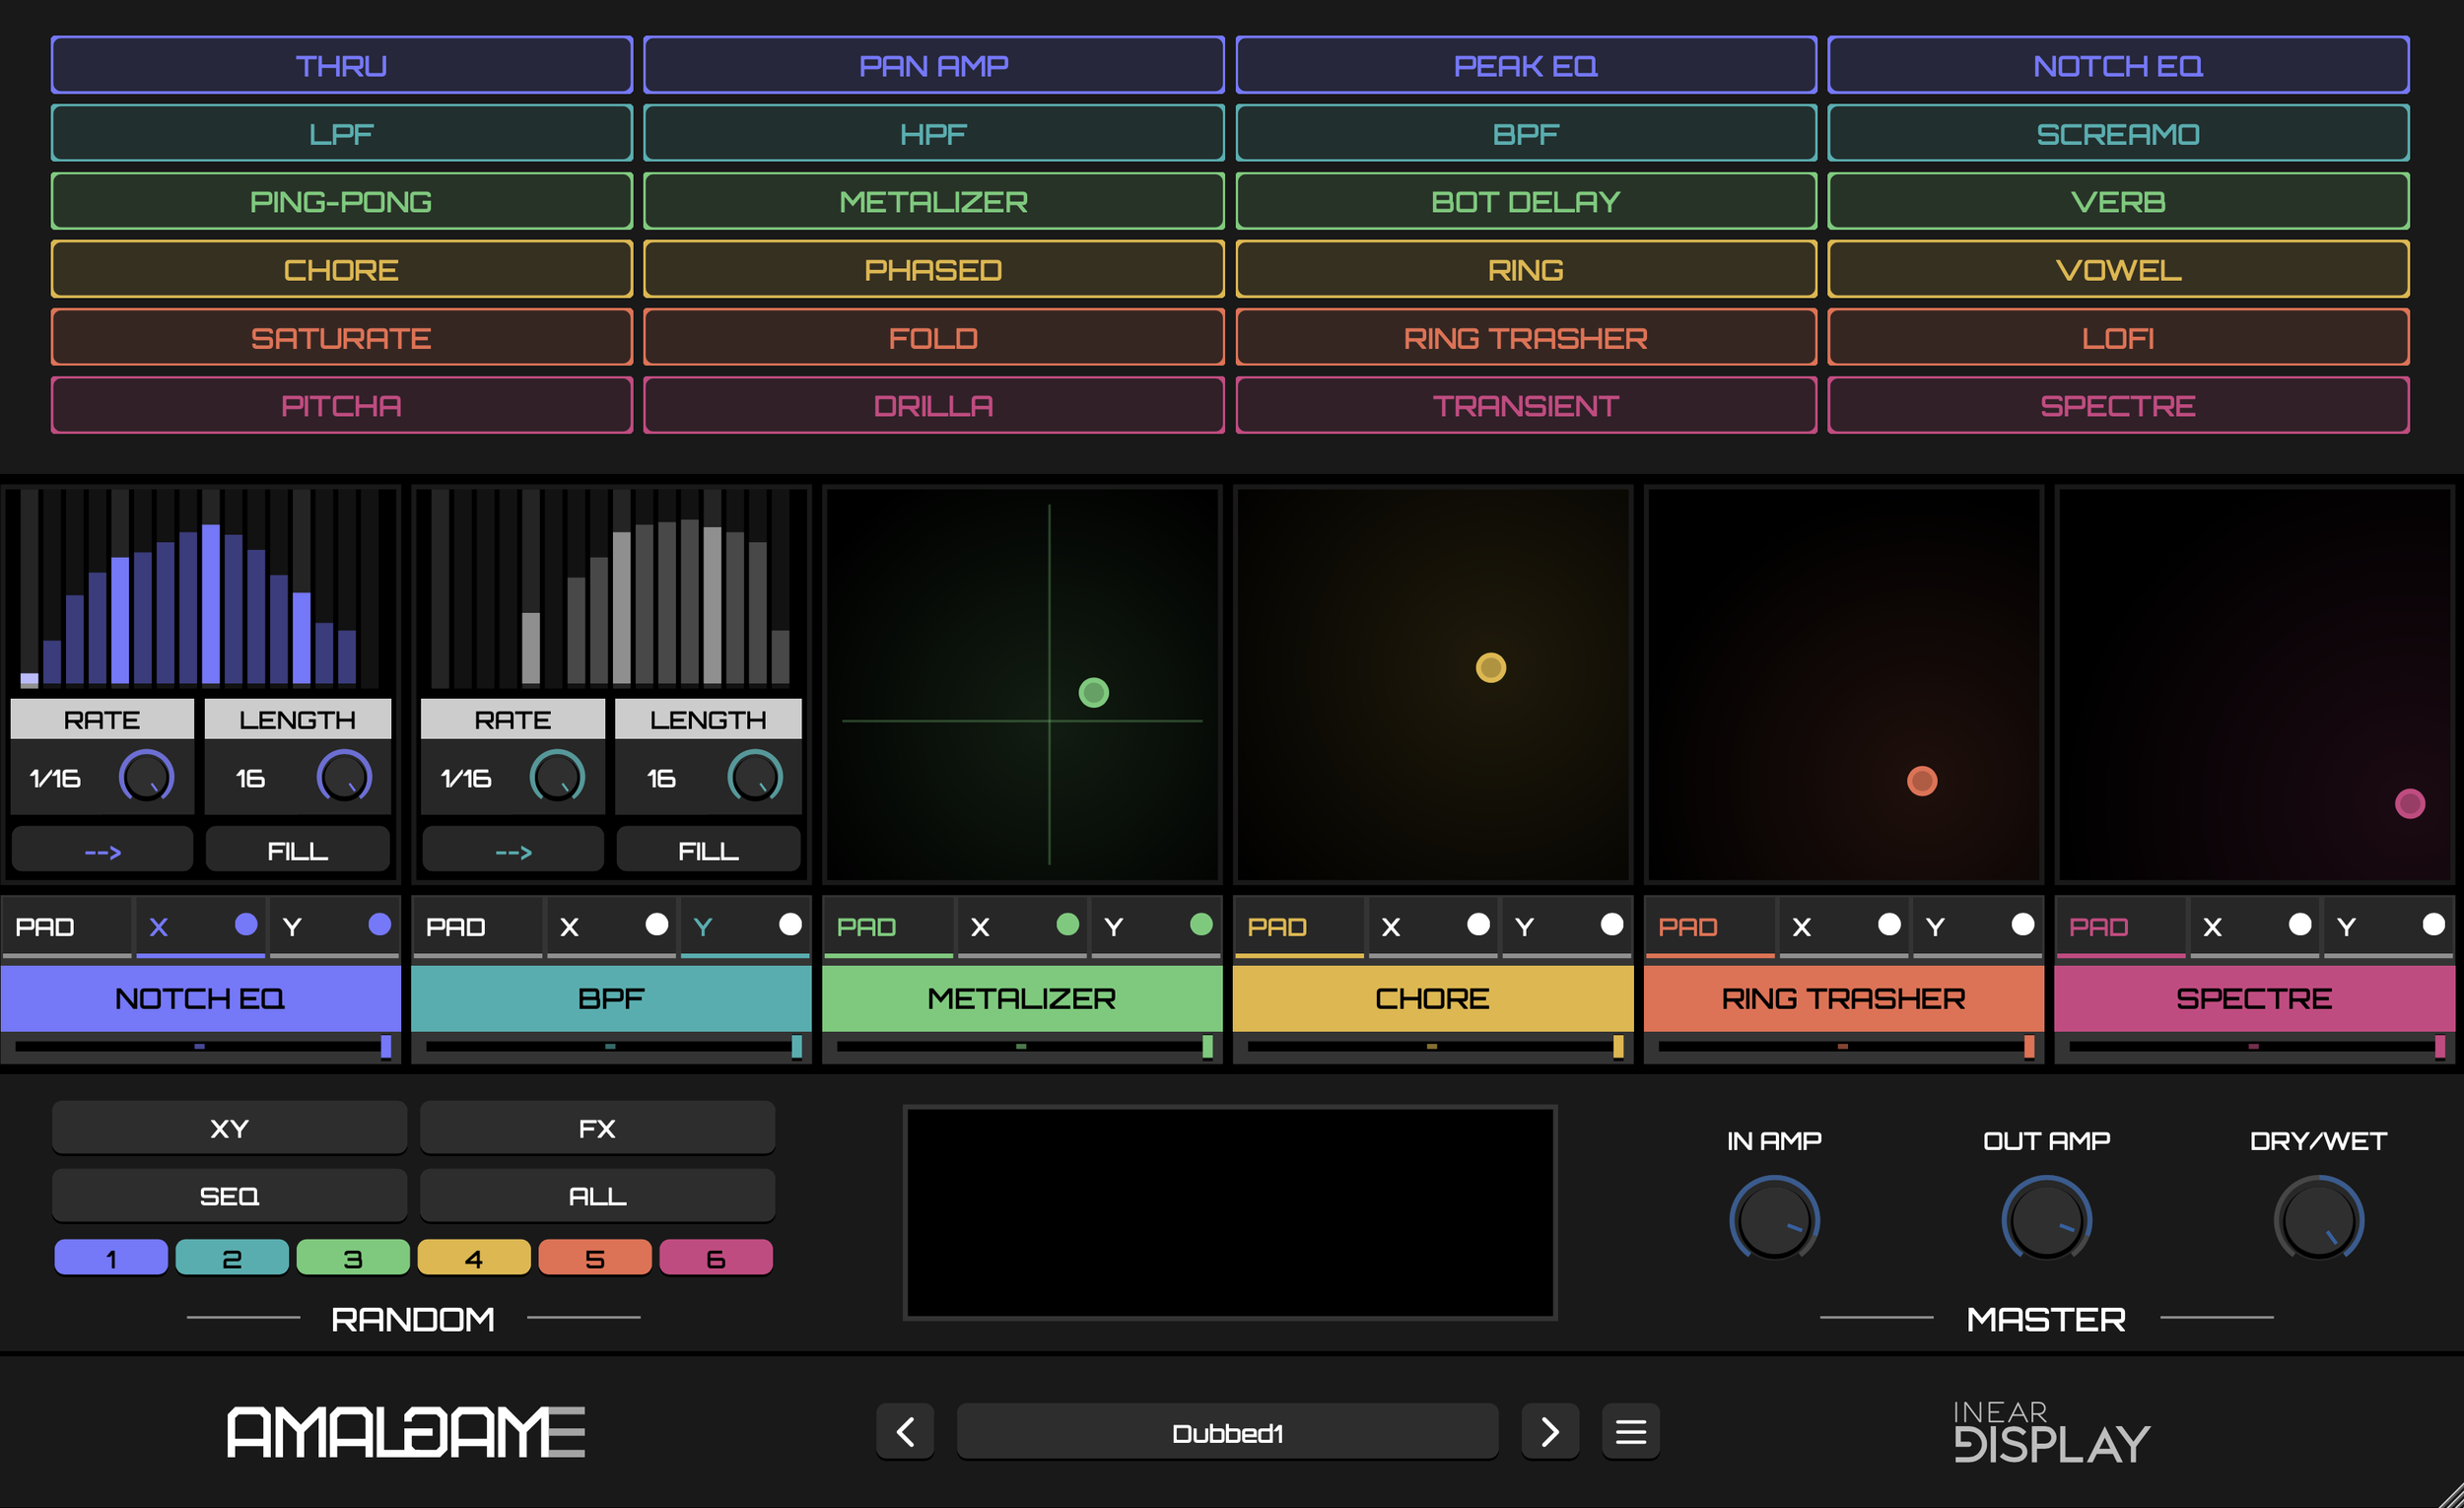Image resolution: width=2464 pixels, height=1508 pixels.
Task: Click the green Metalizer XY pad dot
Action: [1093, 692]
